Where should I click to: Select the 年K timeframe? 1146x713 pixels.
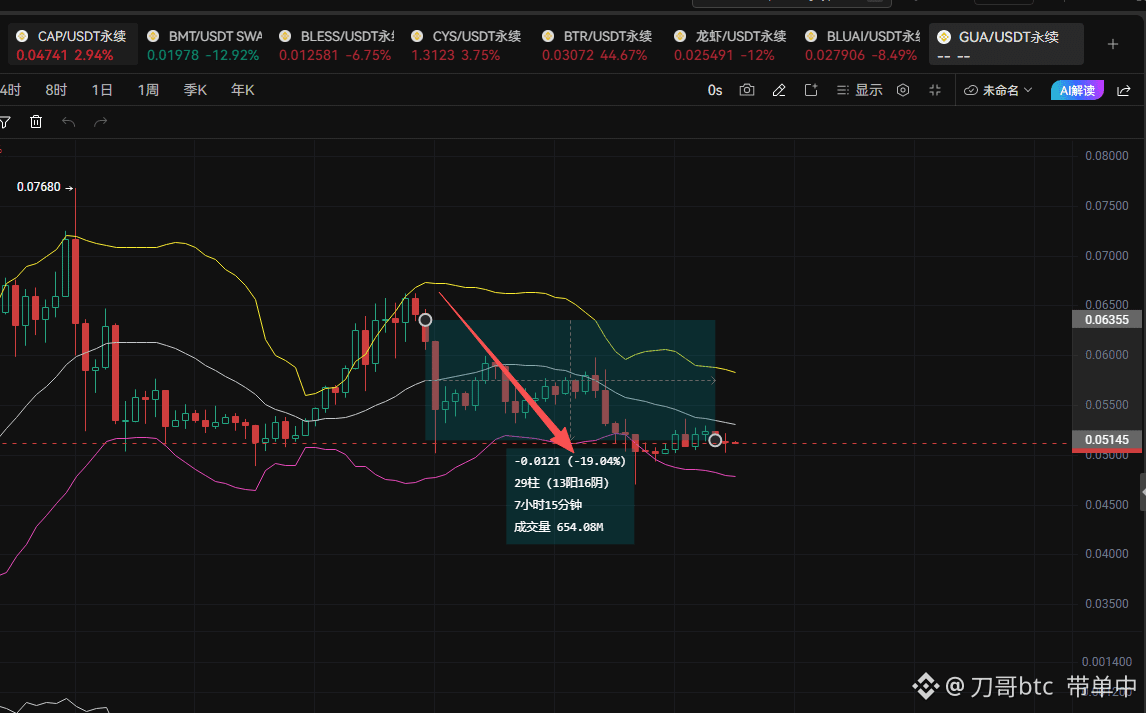pos(243,90)
